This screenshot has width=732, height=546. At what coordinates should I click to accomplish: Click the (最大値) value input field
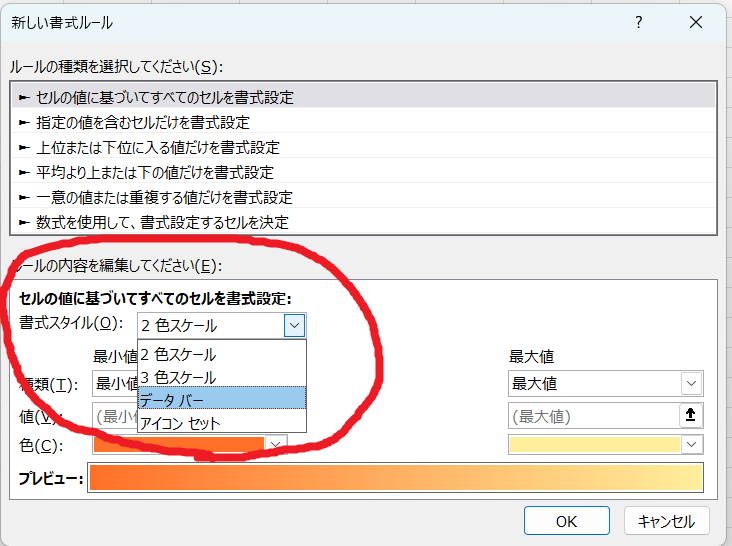coord(592,416)
